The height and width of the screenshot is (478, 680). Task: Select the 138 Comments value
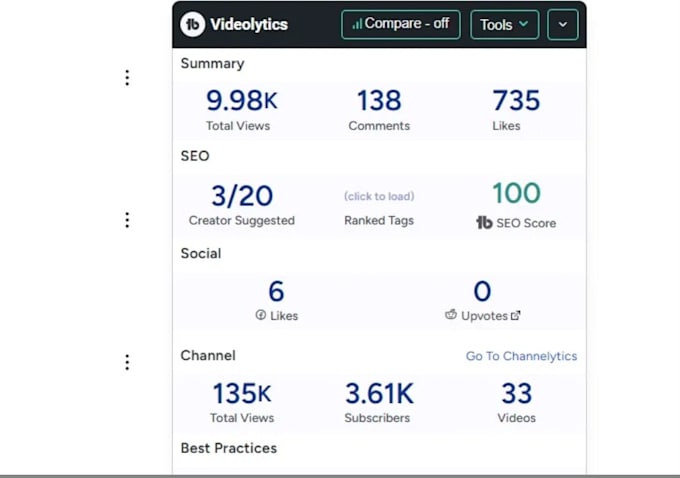pyautogui.click(x=379, y=100)
